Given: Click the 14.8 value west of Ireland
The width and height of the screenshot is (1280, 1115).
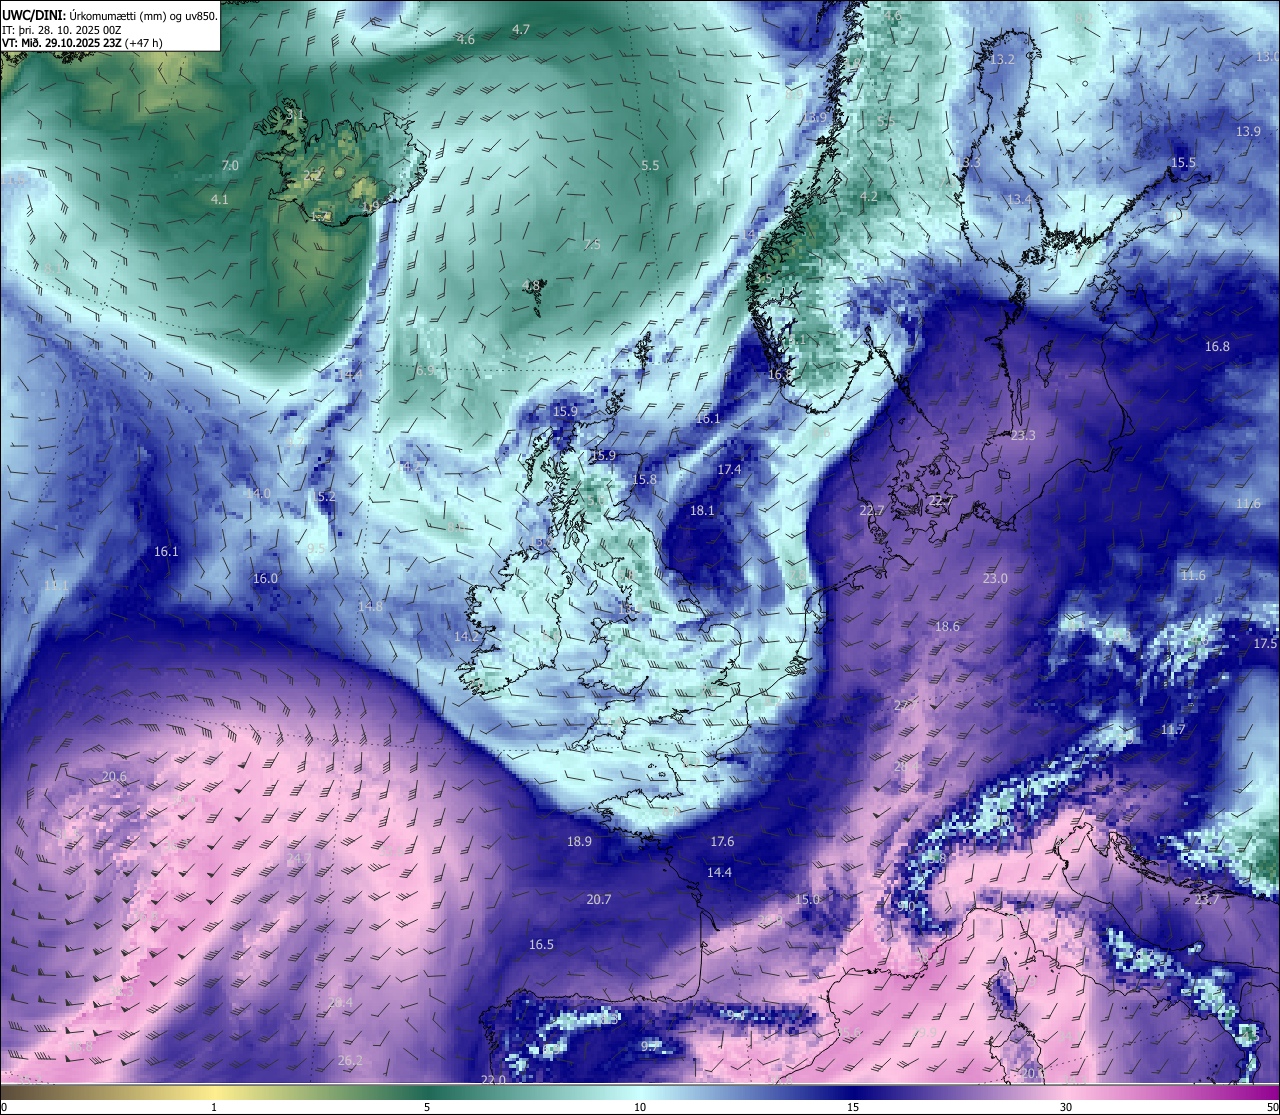Looking at the screenshot, I should point(370,607).
